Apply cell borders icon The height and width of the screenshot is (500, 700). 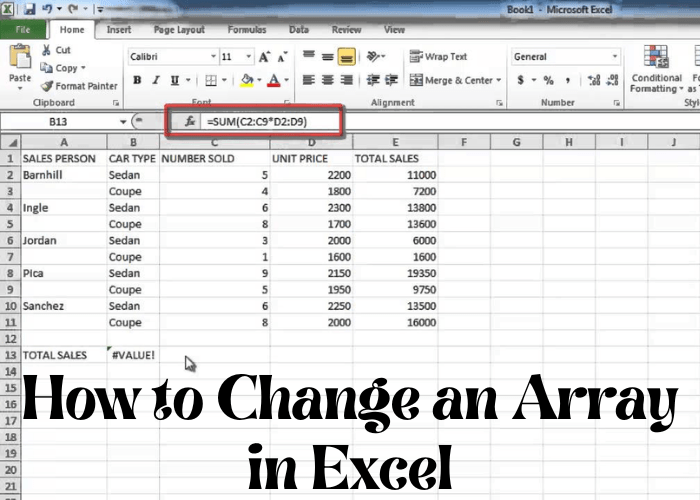tap(211, 80)
